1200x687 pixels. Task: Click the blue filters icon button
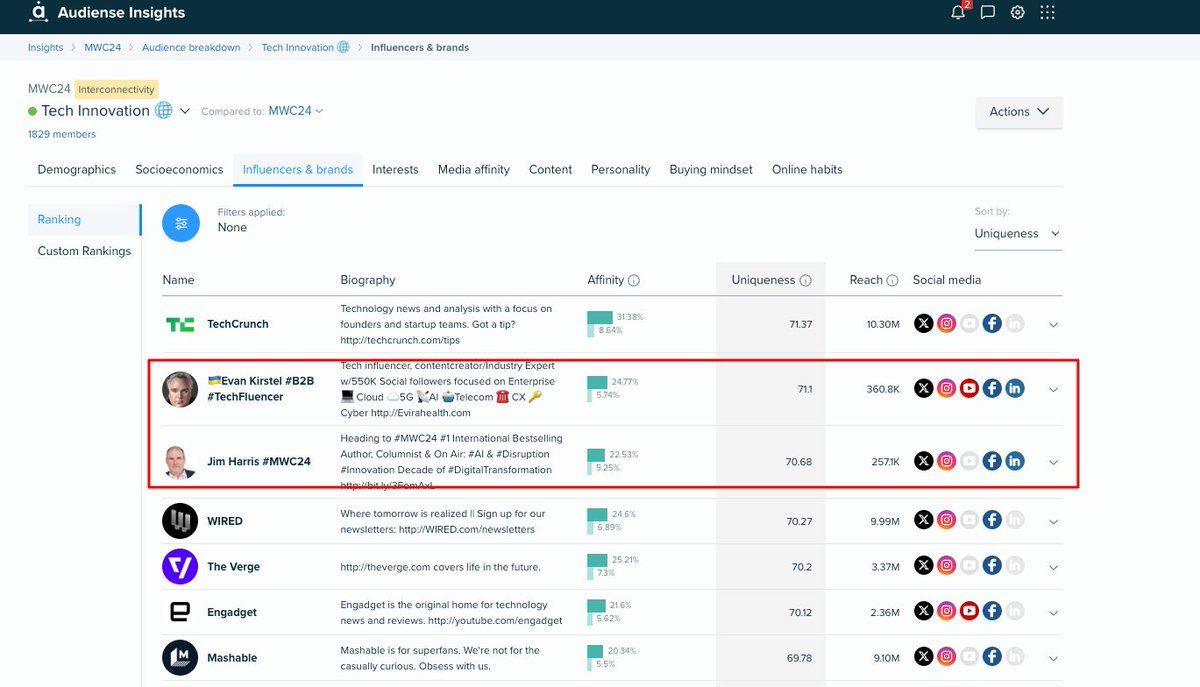181,223
